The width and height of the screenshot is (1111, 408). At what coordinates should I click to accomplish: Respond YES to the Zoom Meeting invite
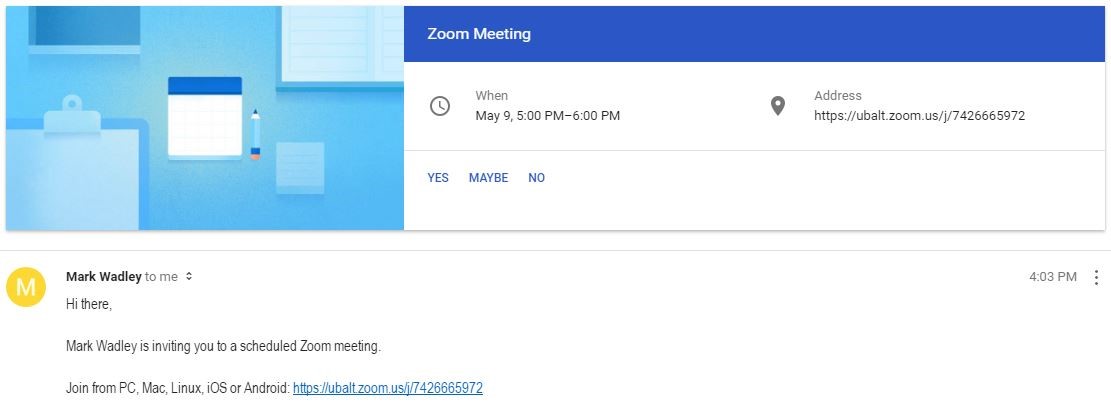tap(438, 178)
